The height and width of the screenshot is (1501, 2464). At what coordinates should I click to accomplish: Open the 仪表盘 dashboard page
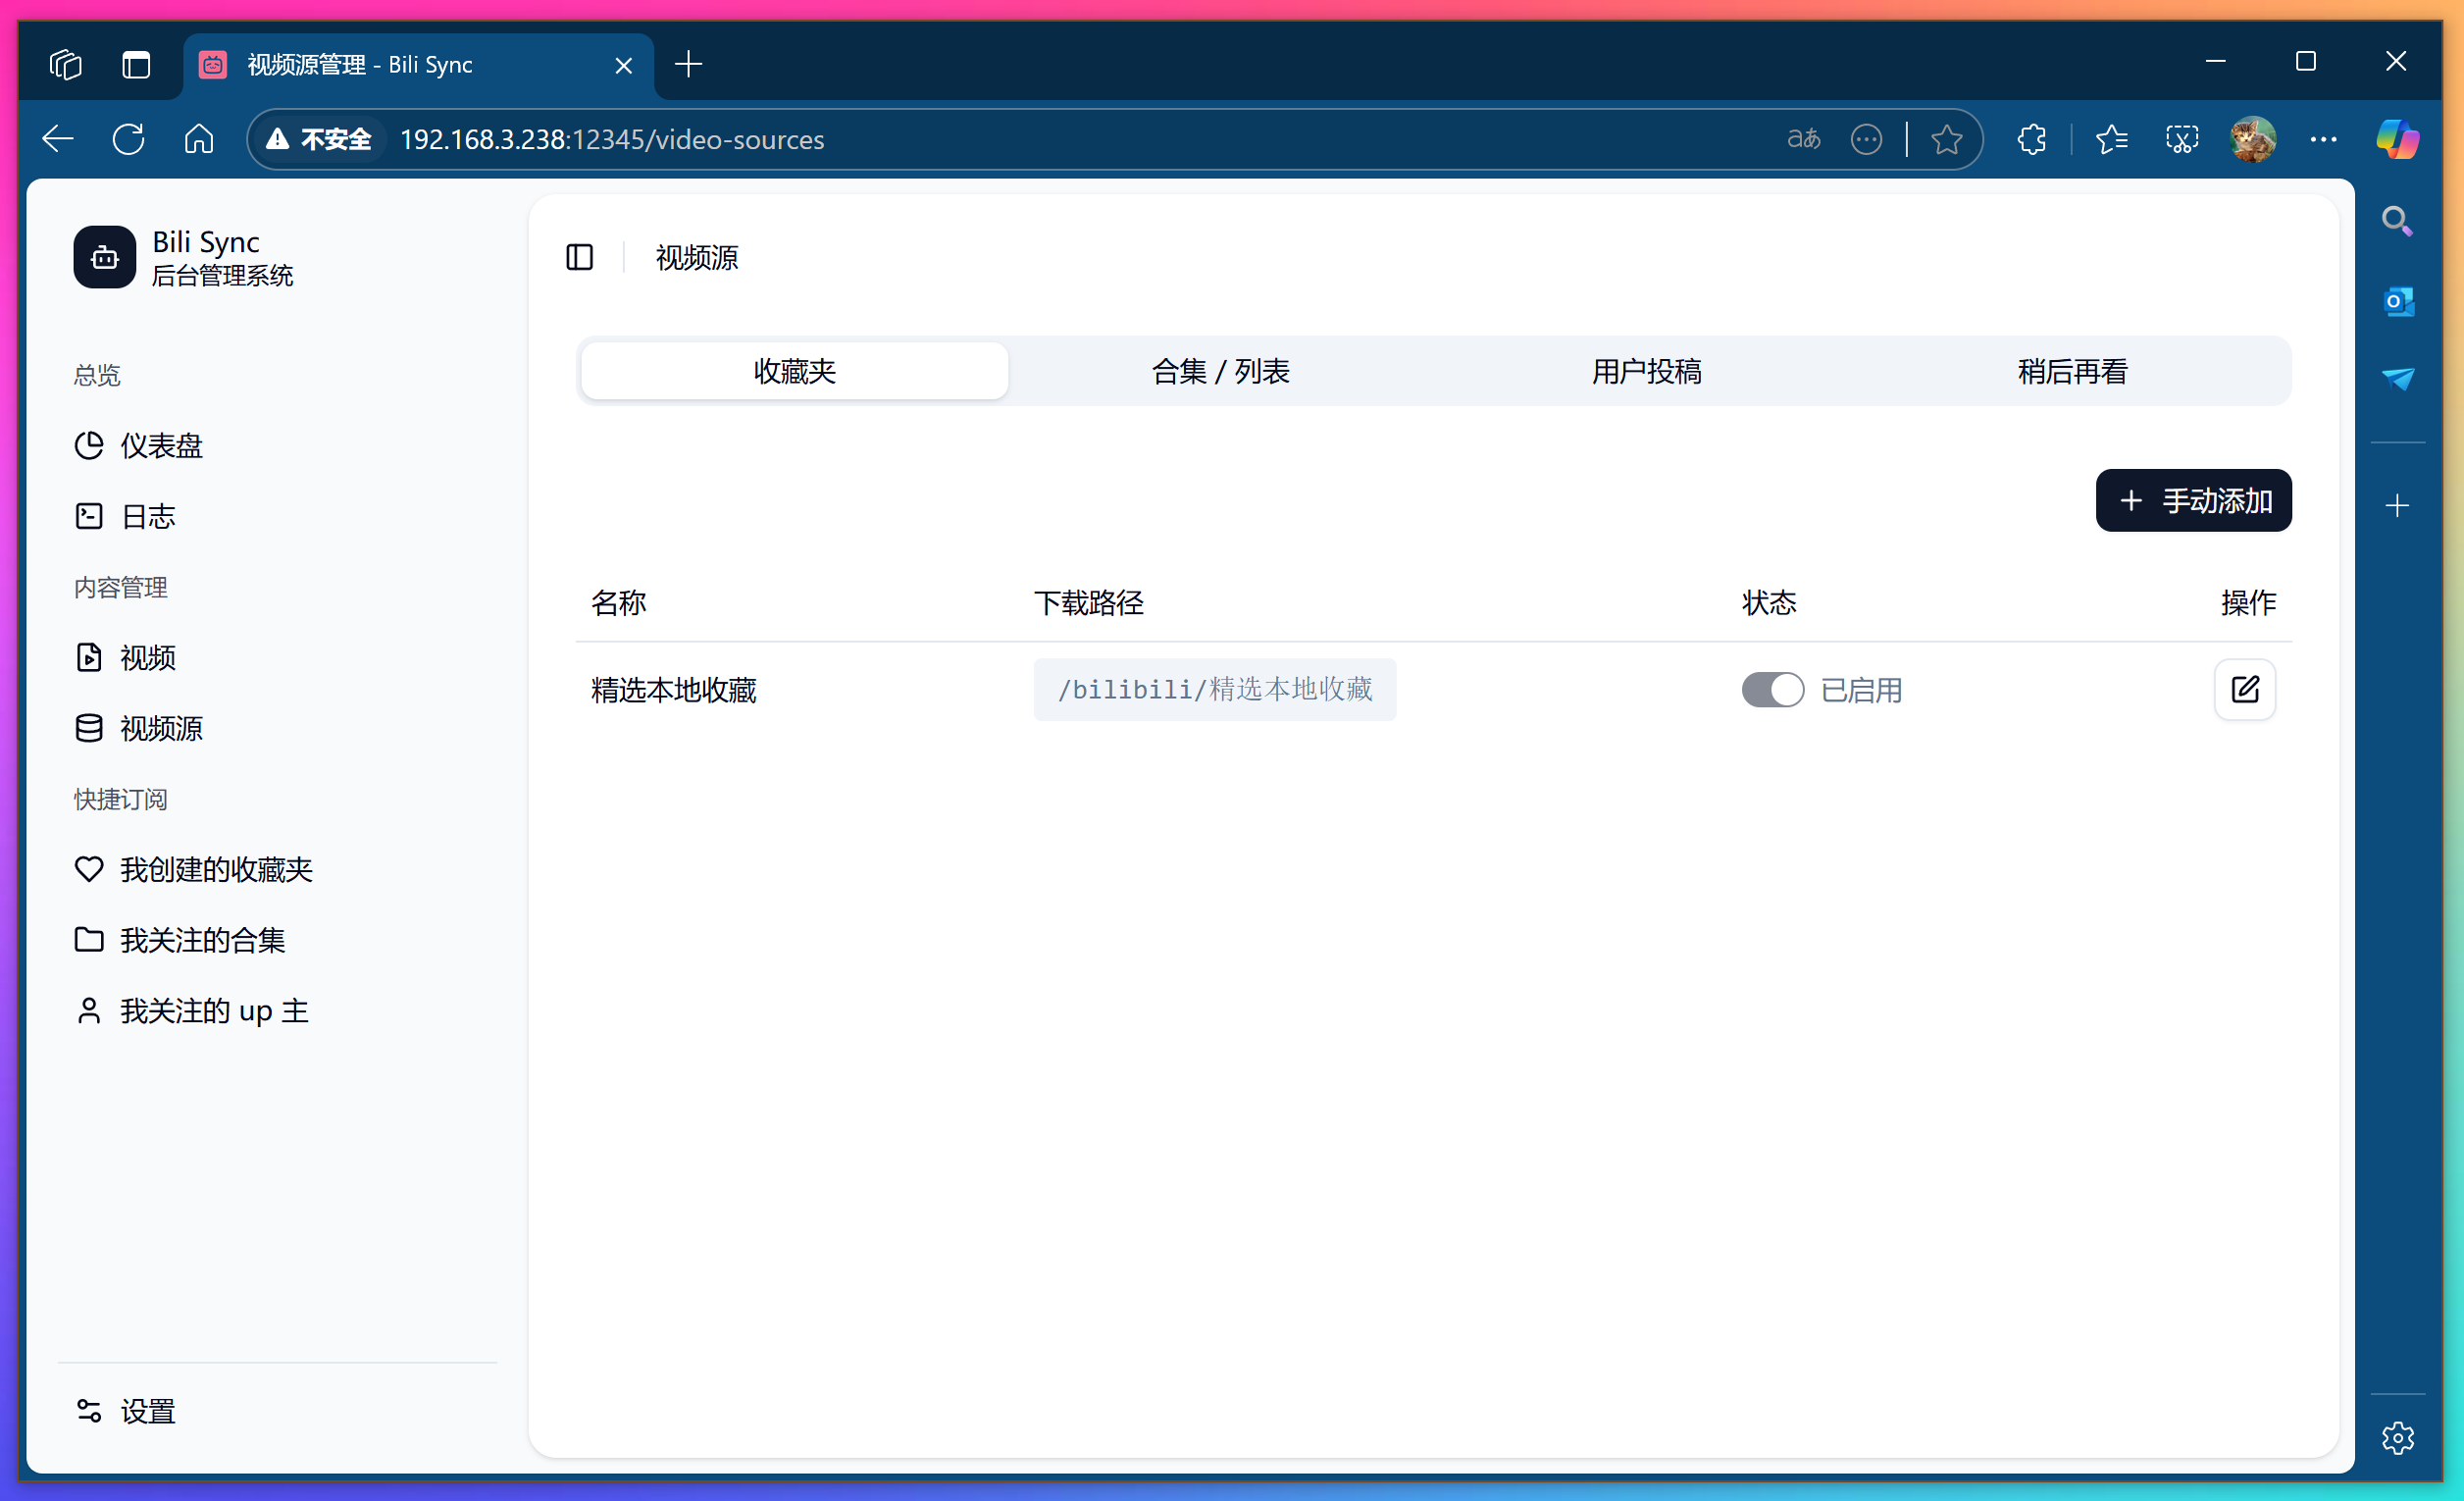point(161,445)
